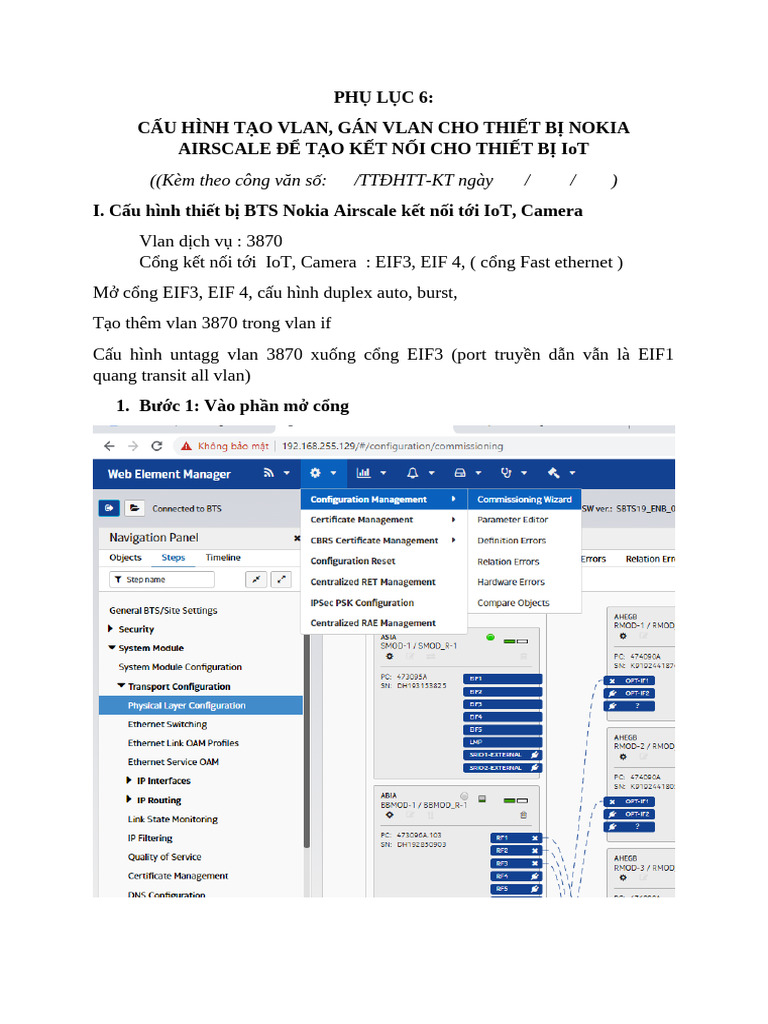Select Relation Errors in submenu
Image resolution: width=768 pixels, height=1024 pixels.
click(524, 562)
